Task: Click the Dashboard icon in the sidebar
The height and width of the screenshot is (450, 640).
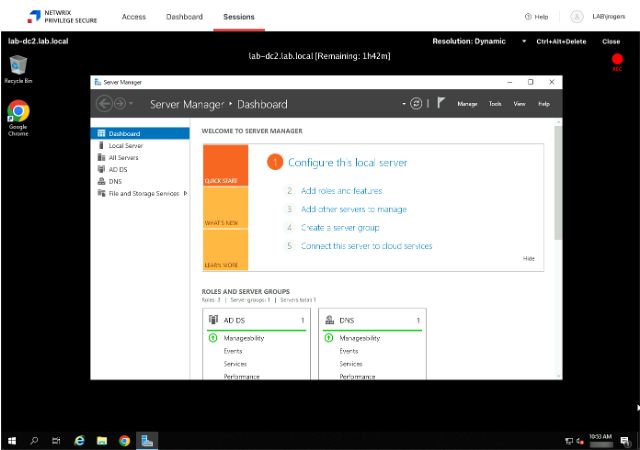Action: (102, 134)
